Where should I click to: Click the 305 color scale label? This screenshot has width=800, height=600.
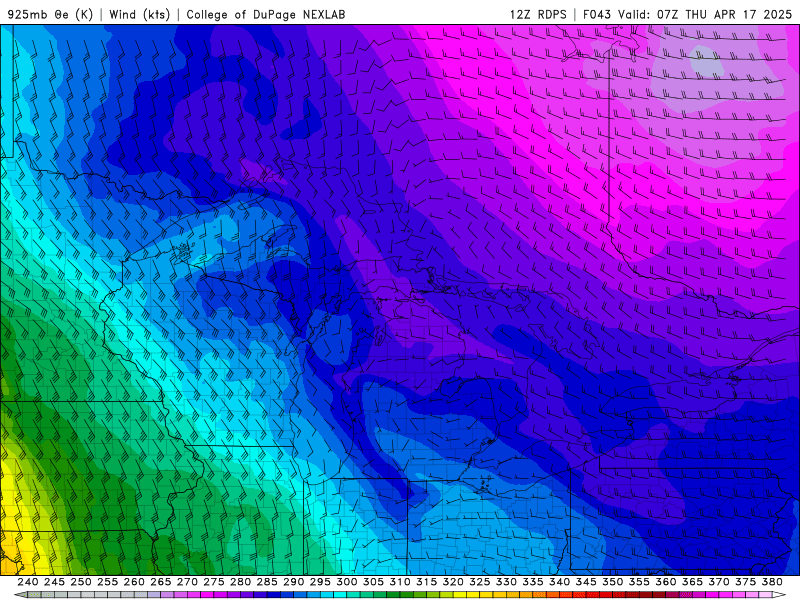[373, 582]
